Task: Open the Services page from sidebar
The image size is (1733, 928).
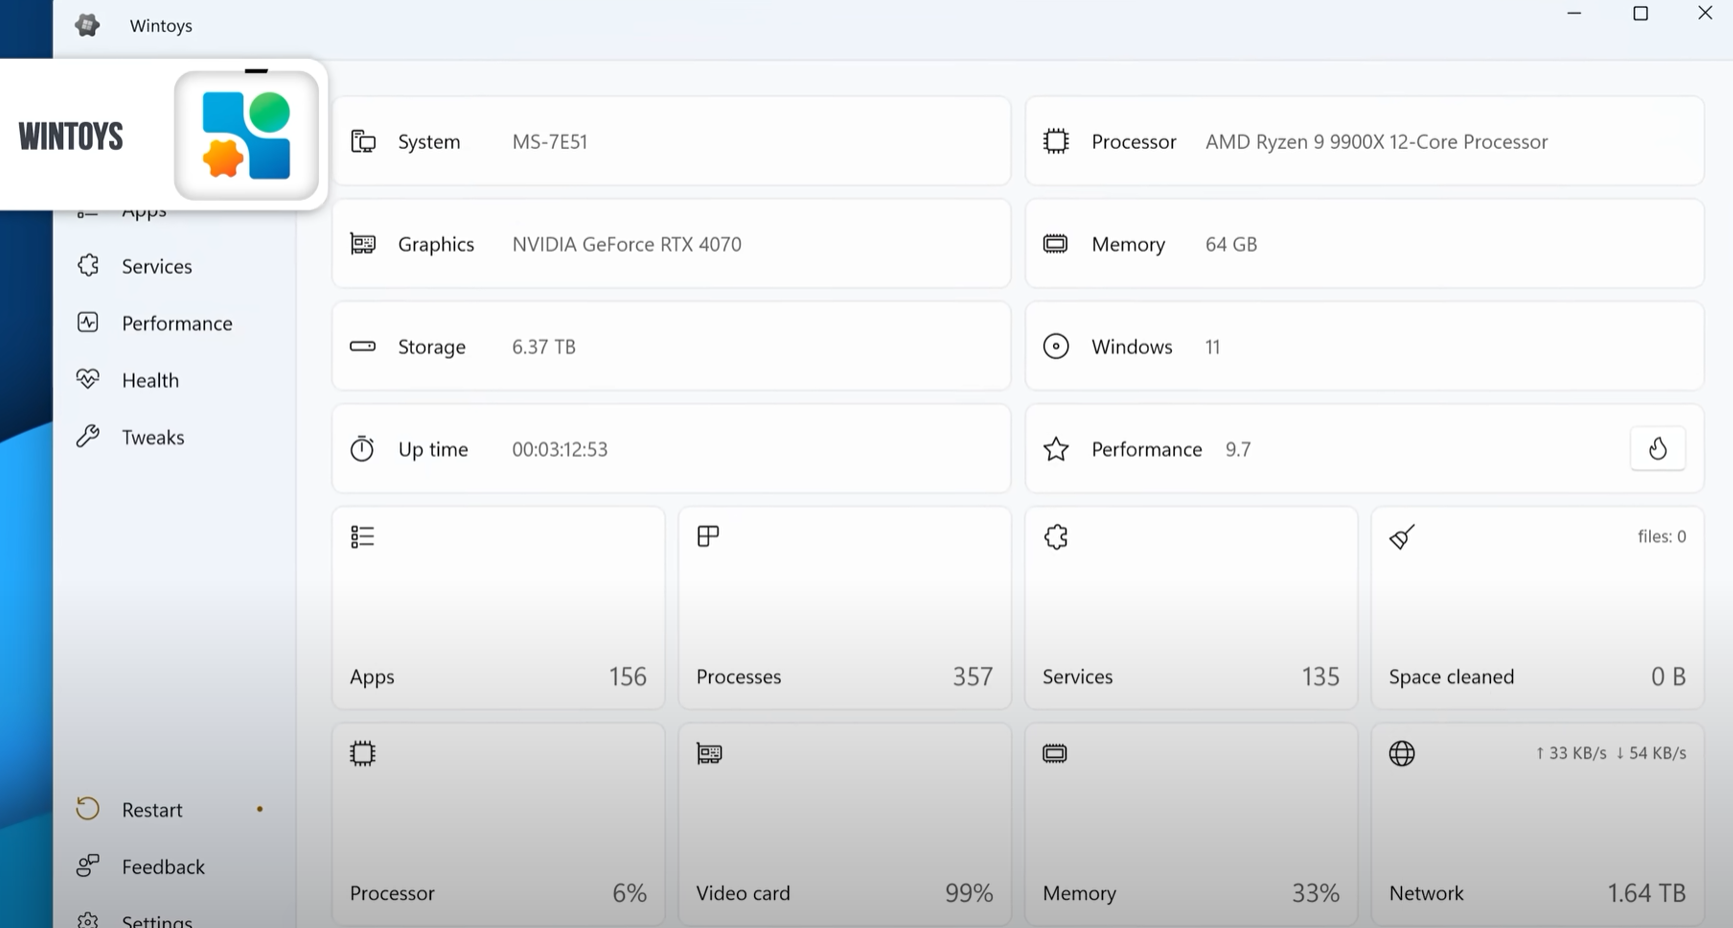Action: [157, 266]
